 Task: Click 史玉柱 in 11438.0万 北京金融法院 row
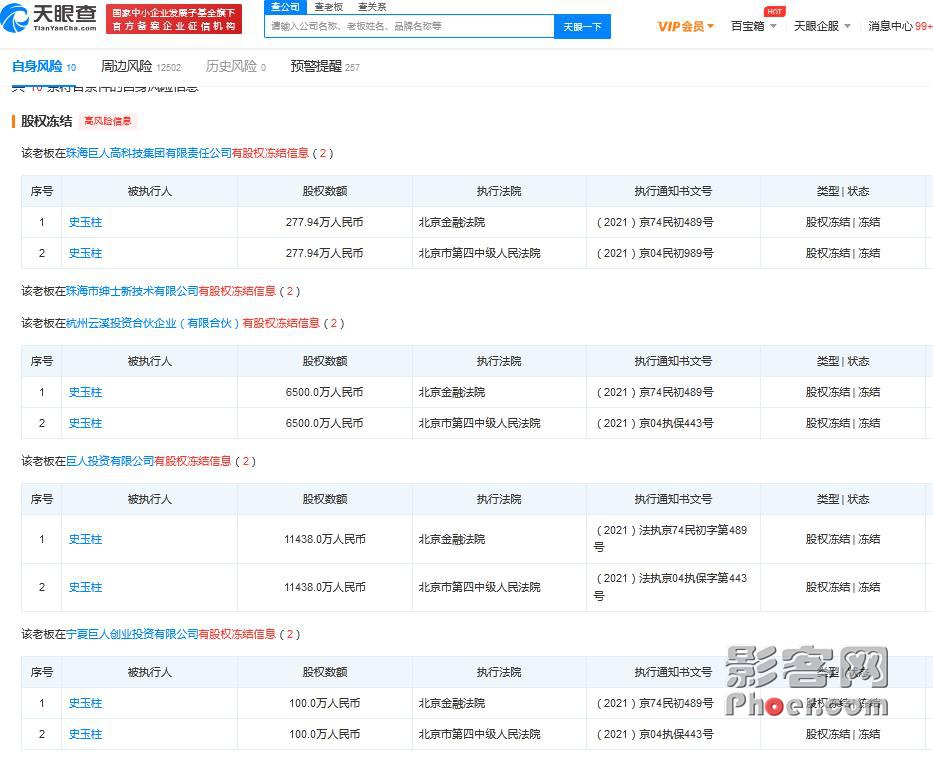pyautogui.click(x=86, y=540)
